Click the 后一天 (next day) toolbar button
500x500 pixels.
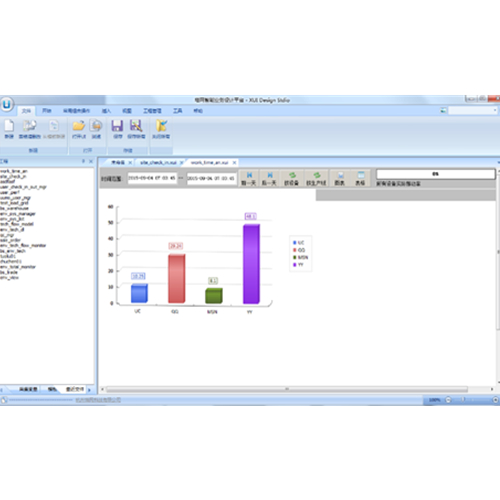(269, 179)
